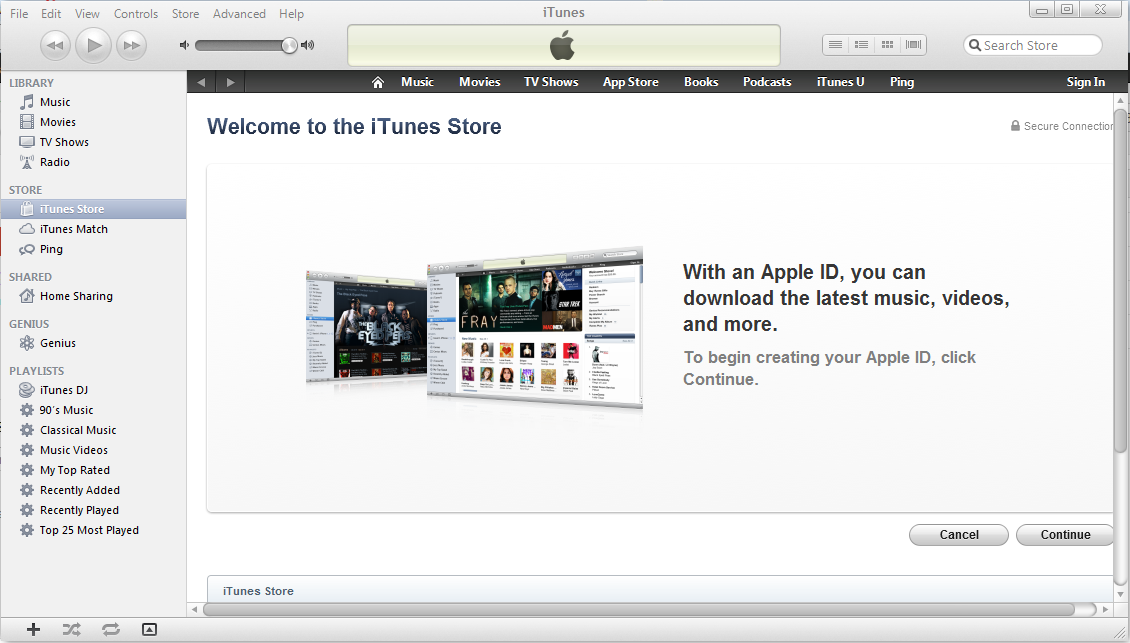Open the App Store tab
This screenshot has height=643, width=1130.
(631, 82)
